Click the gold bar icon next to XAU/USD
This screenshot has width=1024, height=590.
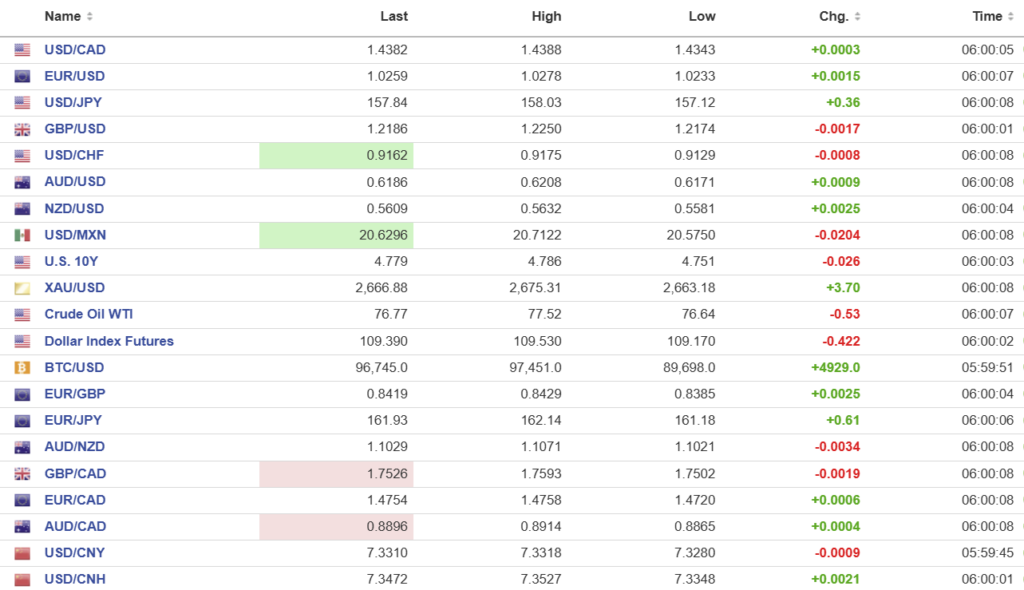[22, 288]
